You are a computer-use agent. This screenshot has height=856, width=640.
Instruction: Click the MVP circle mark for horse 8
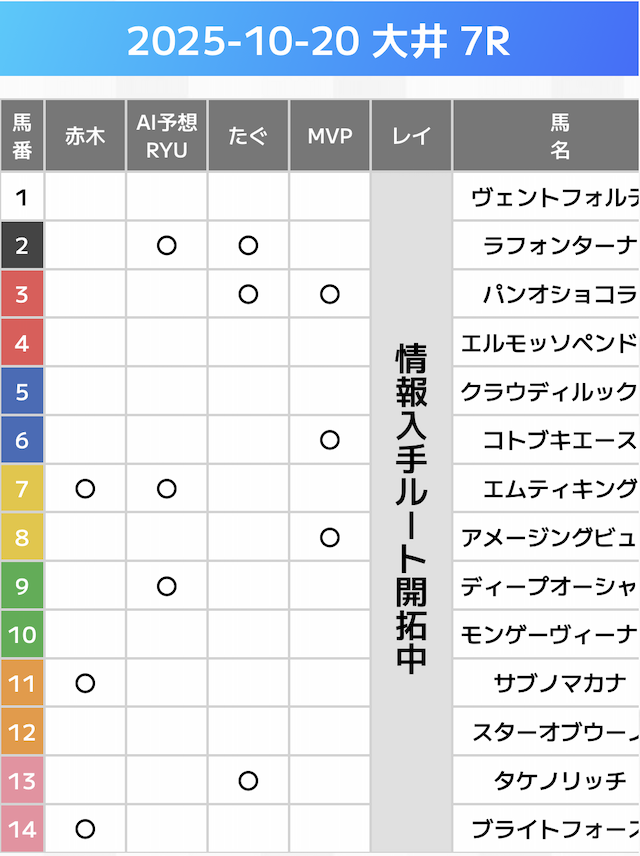[x=330, y=538]
